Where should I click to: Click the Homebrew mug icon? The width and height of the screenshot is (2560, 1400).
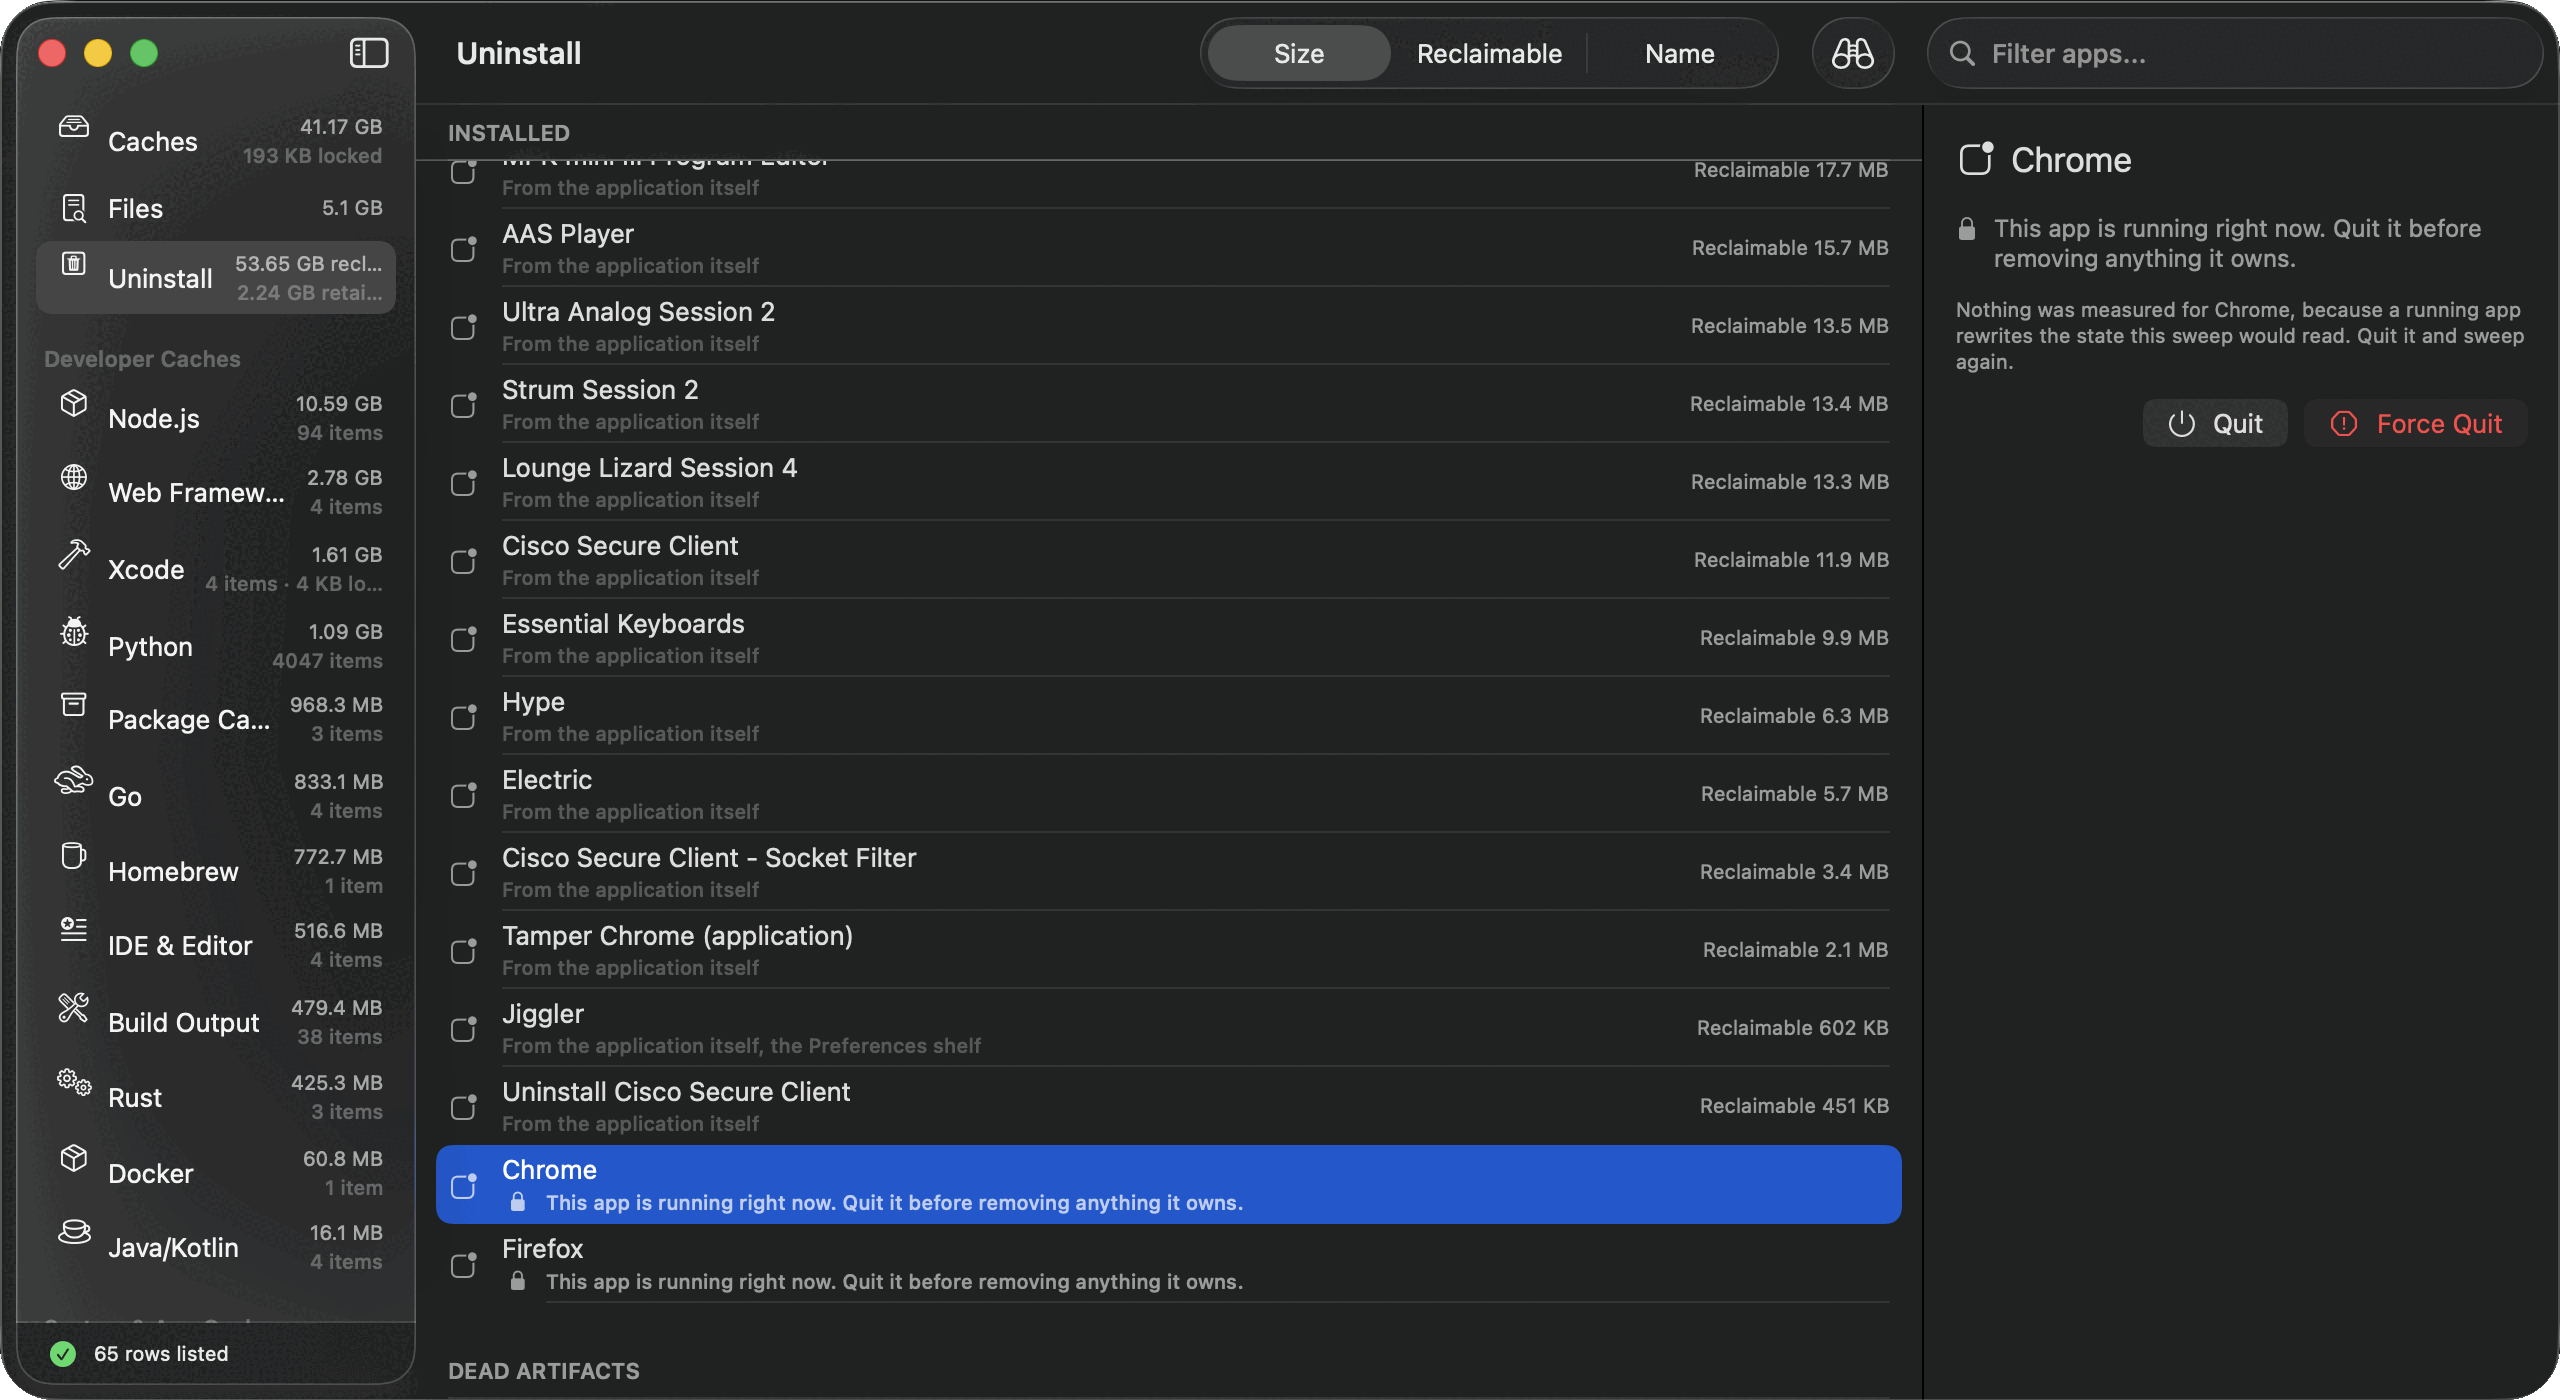[x=74, y=856]
